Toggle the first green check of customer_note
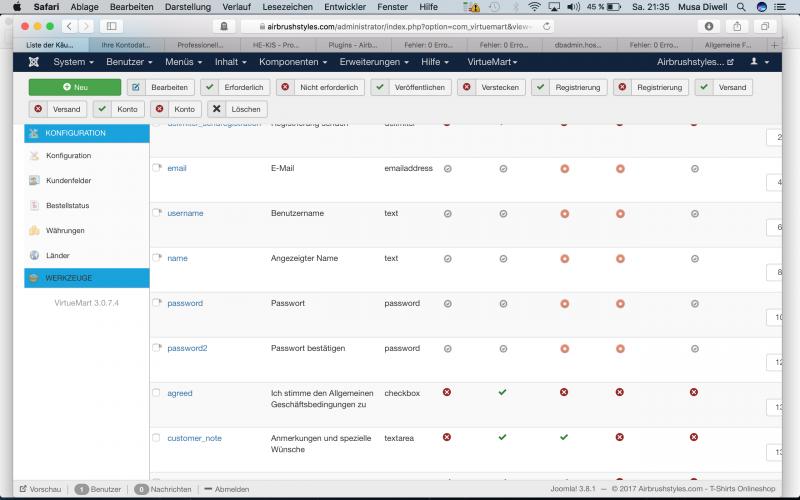Image resolution: width=800 pixels, height=500 pixels. tap(502, 437)
